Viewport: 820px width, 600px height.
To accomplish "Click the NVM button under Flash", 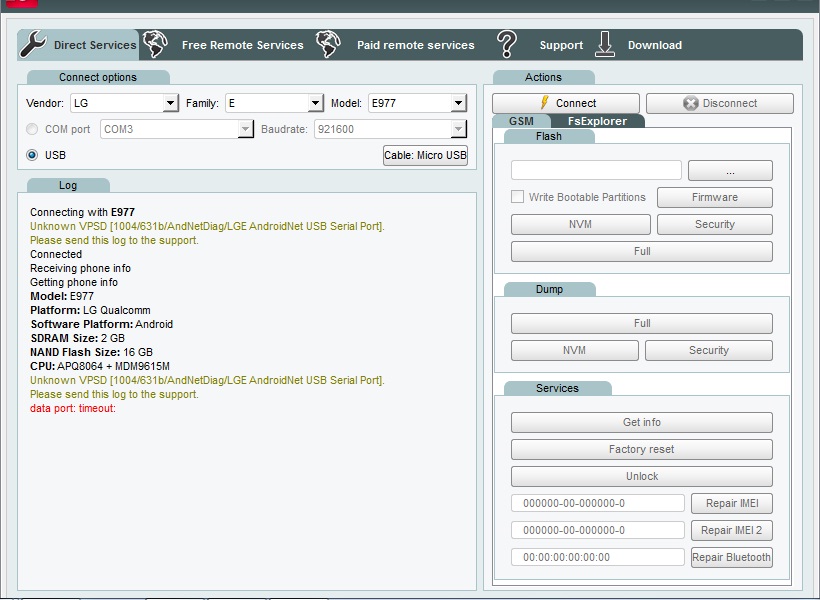I will pos(580,224).
